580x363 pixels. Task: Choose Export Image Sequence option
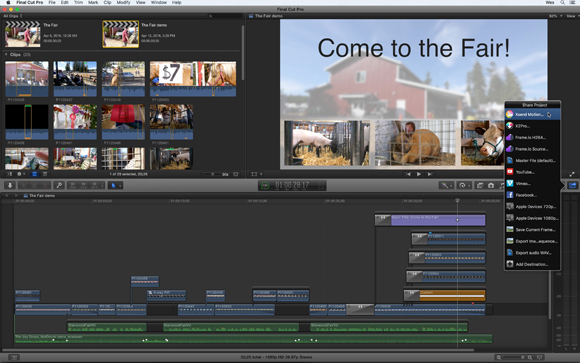(532, 241)
